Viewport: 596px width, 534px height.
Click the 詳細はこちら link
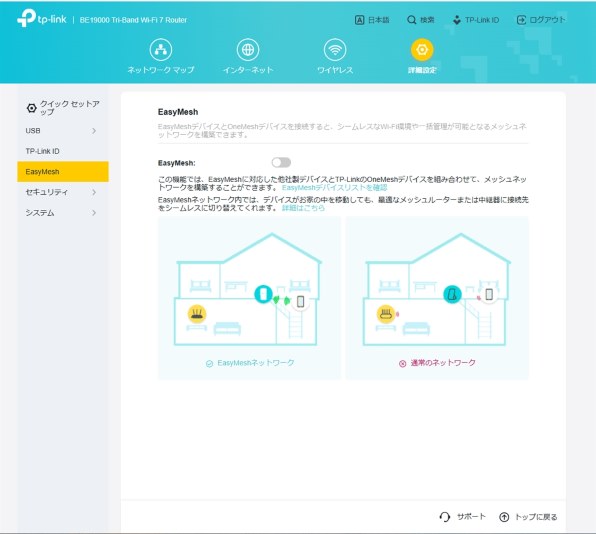[303, 208]
